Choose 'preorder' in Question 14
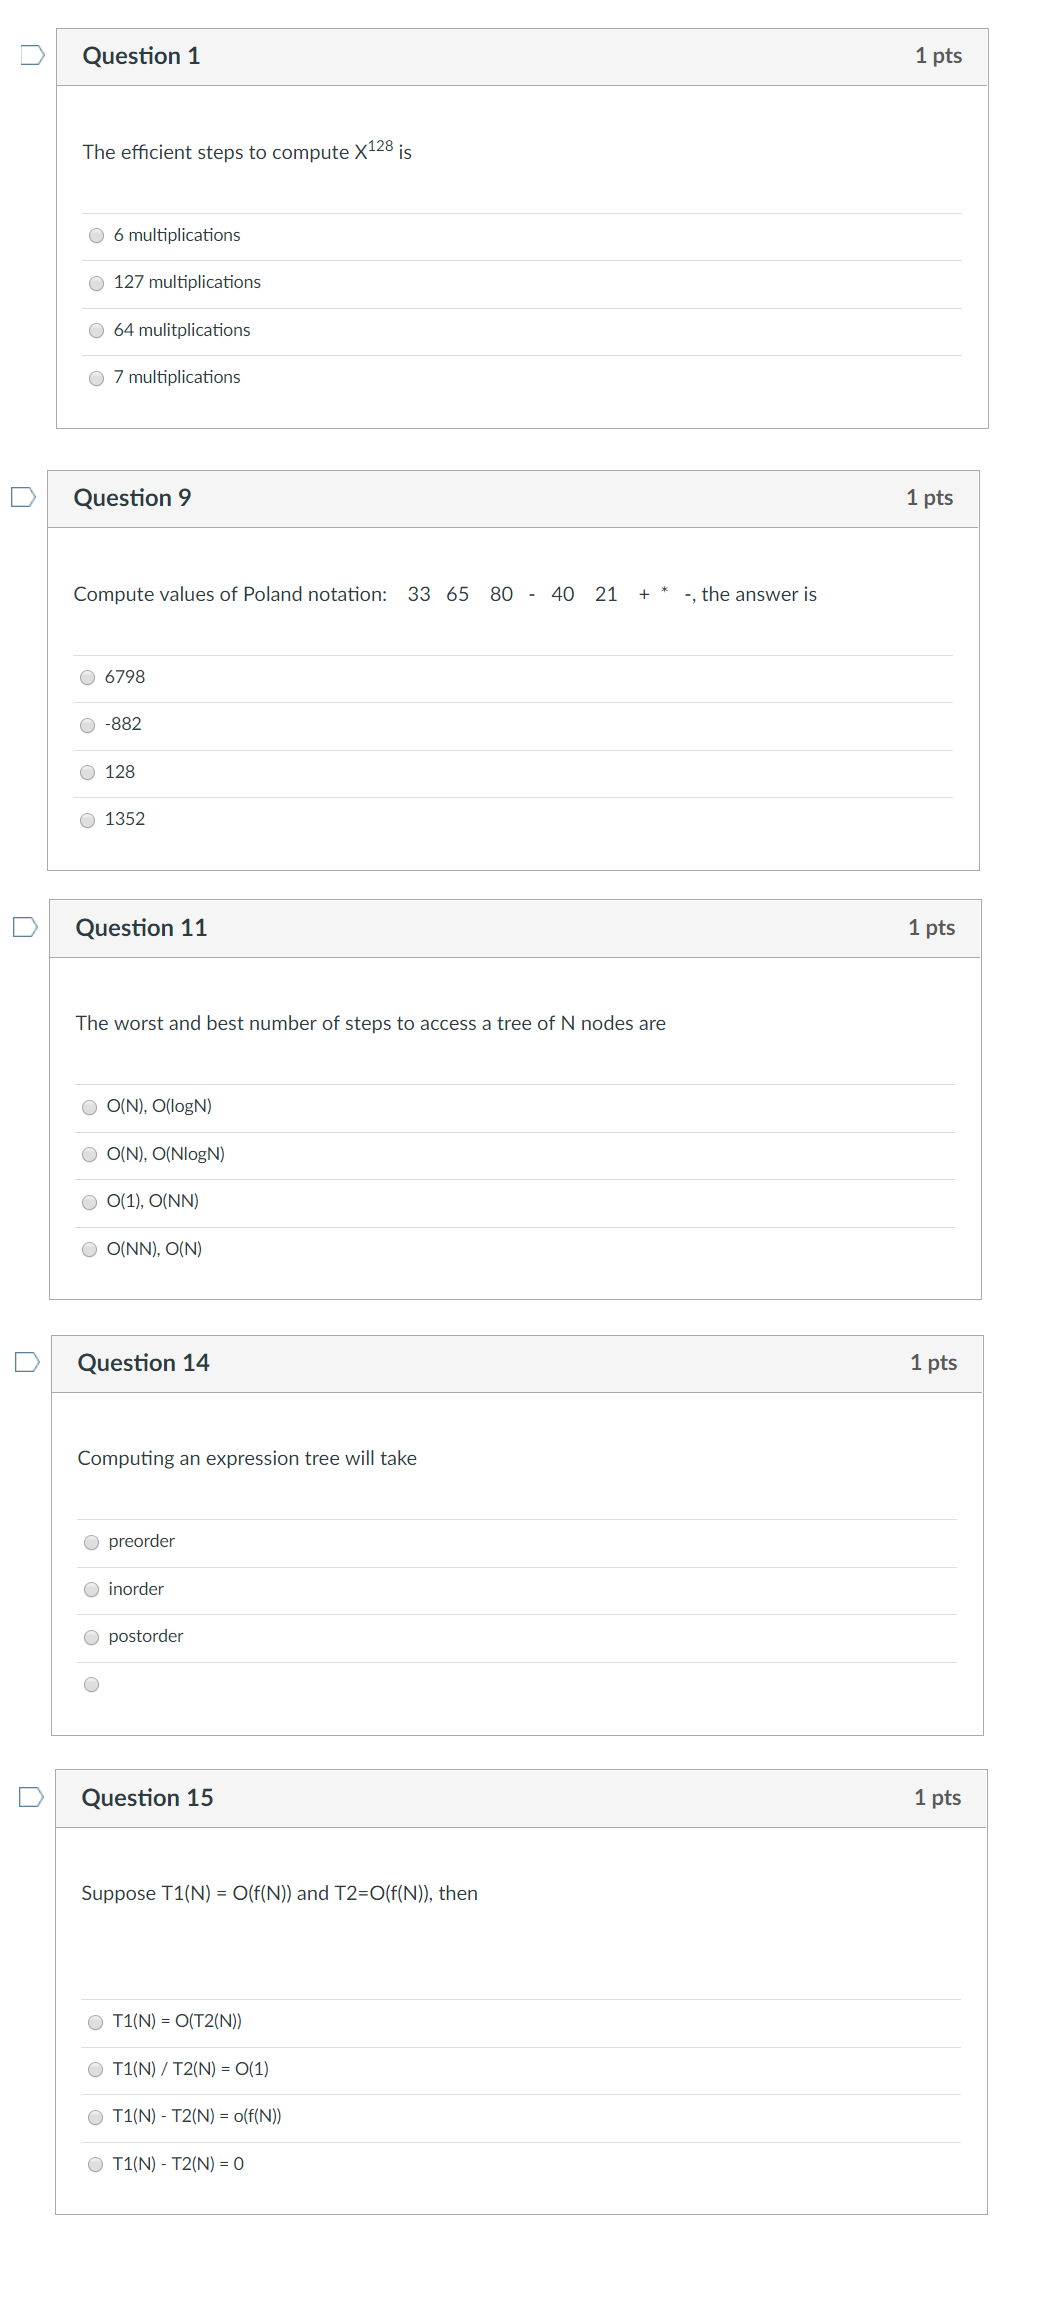Screen dimensions: 1040x2320 [92, 1542]
